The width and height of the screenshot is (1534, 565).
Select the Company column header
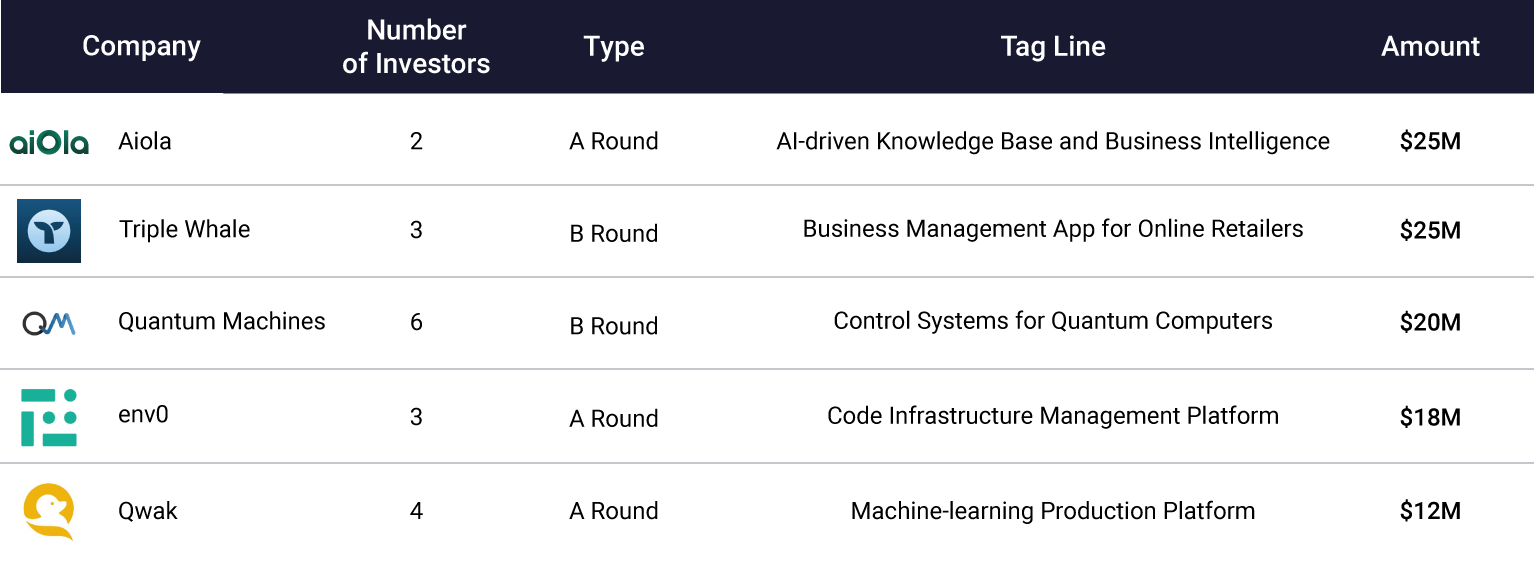pyautogui.click(x=141, y=46)
